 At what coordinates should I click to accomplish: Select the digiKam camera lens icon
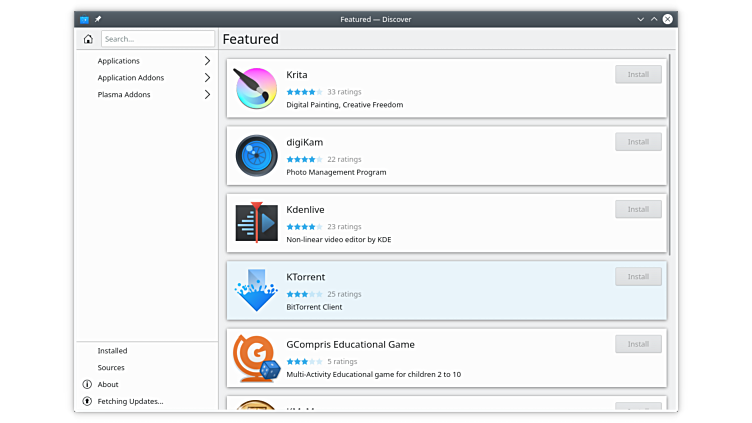(256, 156)
